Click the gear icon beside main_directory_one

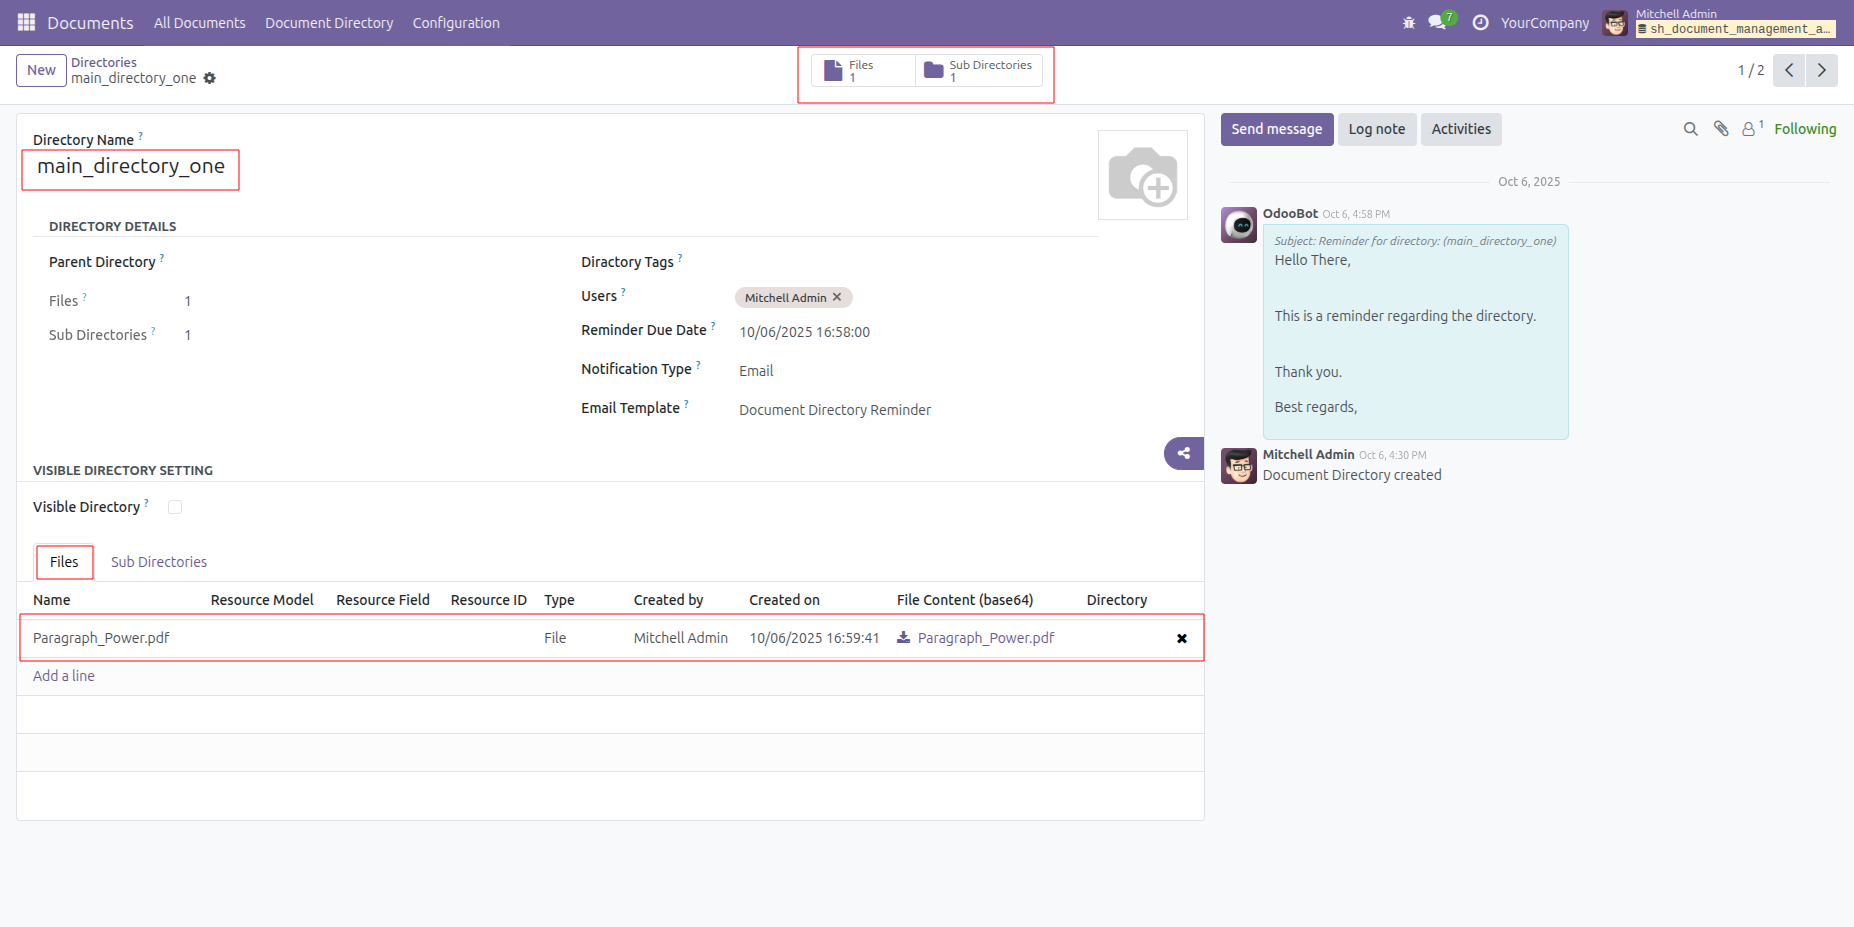point(210,78)
